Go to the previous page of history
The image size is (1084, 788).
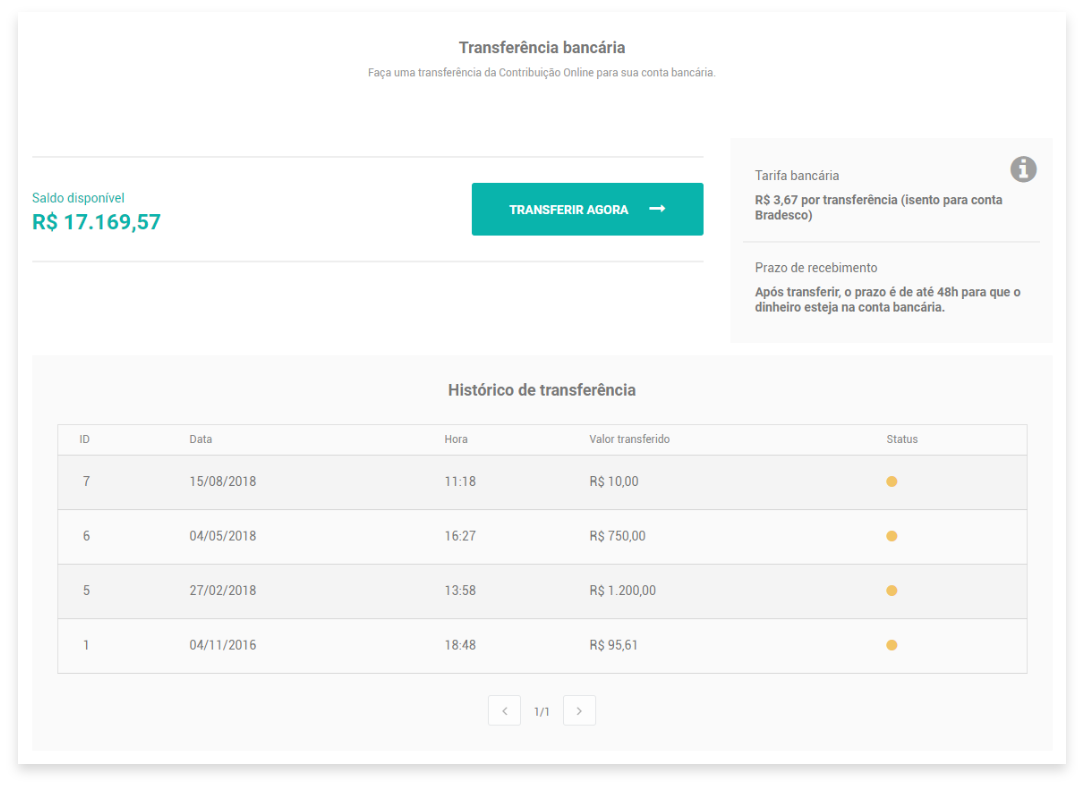505,711
